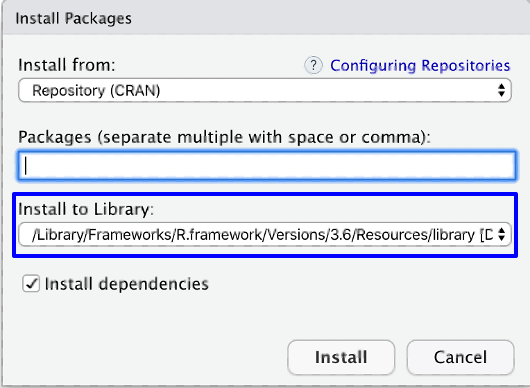Click the 'Repository (CRAN)' text
The width and height of the screenshot is (530, 388).
pos(96,91)
